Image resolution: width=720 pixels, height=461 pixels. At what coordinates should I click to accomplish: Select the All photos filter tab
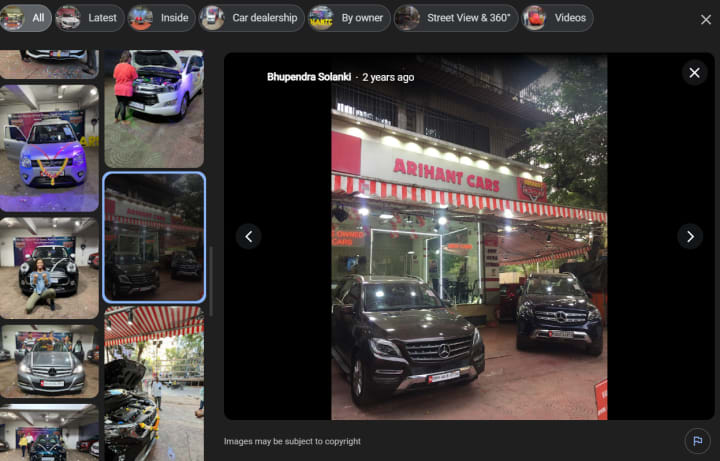[25, 18]
